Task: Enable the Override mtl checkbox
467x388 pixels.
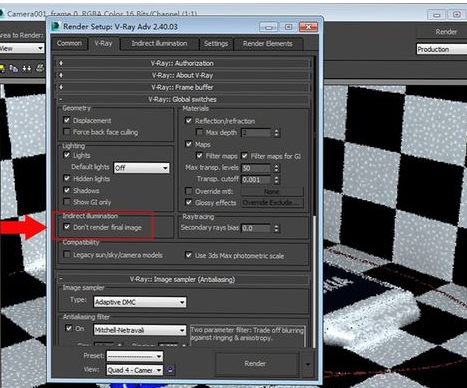Action: (189, 191)
